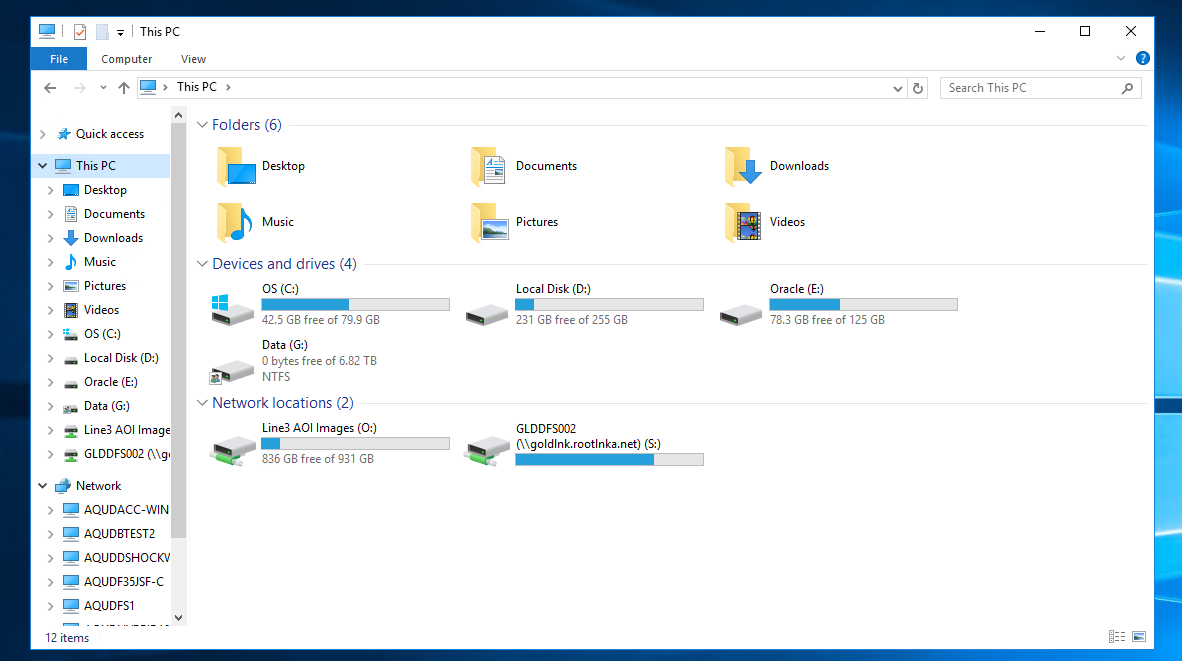This screenshot has width=1182, height=661.
Task: Open the address bar history dropdown
Action: pos(898,88)
